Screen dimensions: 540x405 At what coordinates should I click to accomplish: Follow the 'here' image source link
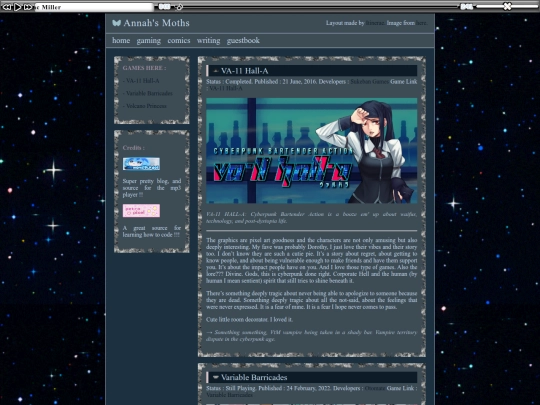pyautogui.click(x=421, y=23)
